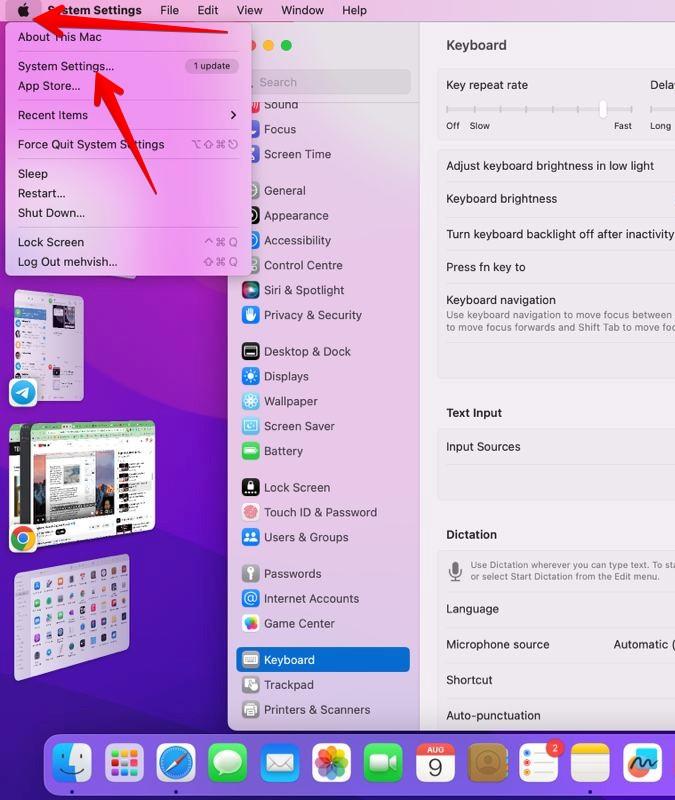
Task: Open Internet Accounts icon
Action: [251, 598]
